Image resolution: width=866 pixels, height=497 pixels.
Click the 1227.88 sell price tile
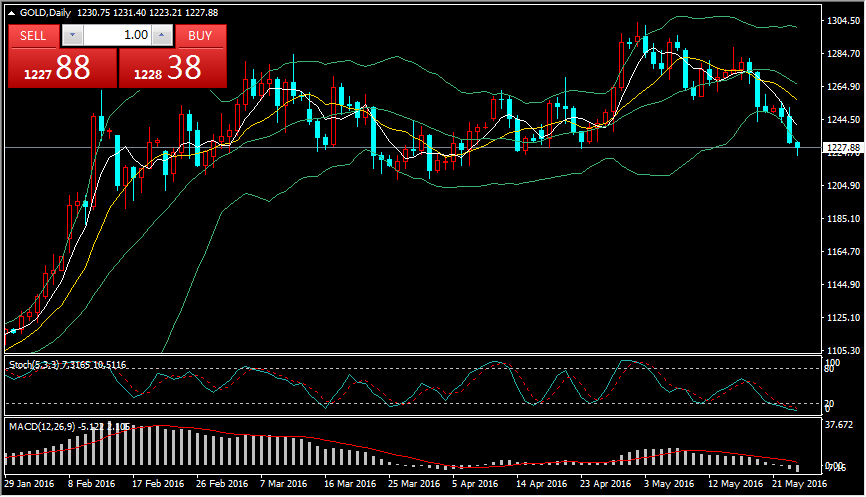[62, 68]
